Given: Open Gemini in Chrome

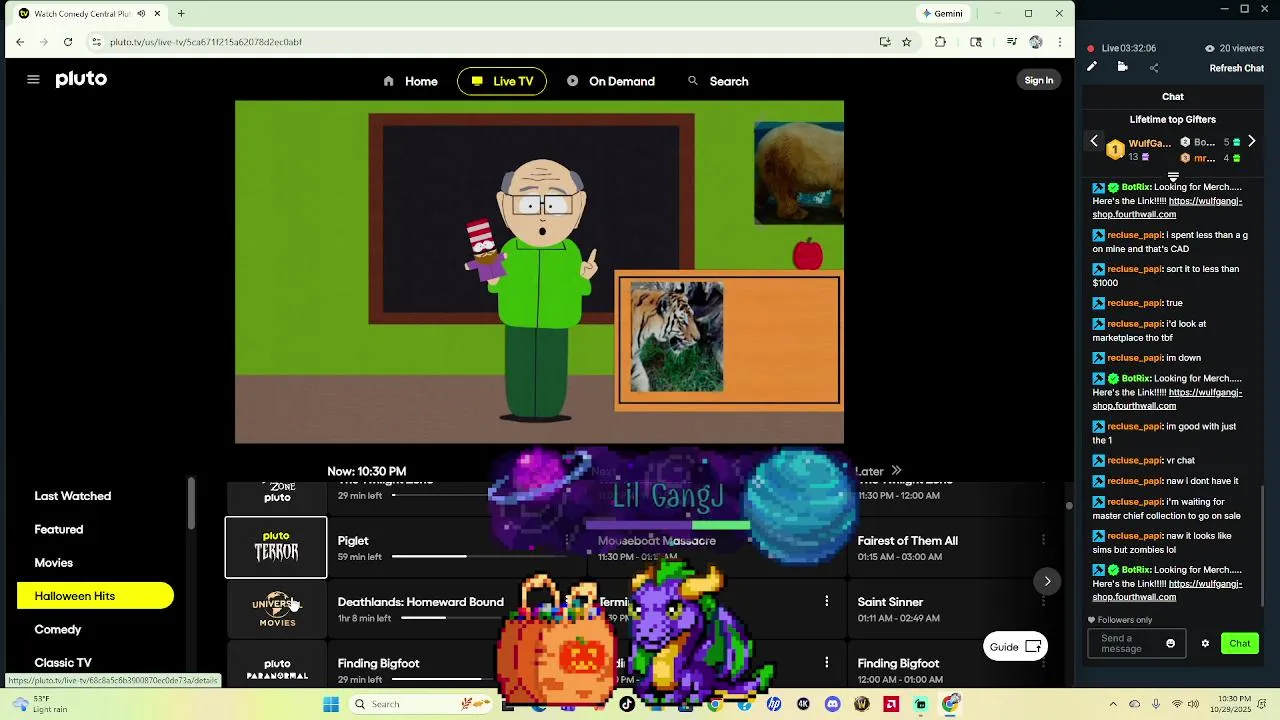Looking at the screenshot, I should (x=943, y=13).
